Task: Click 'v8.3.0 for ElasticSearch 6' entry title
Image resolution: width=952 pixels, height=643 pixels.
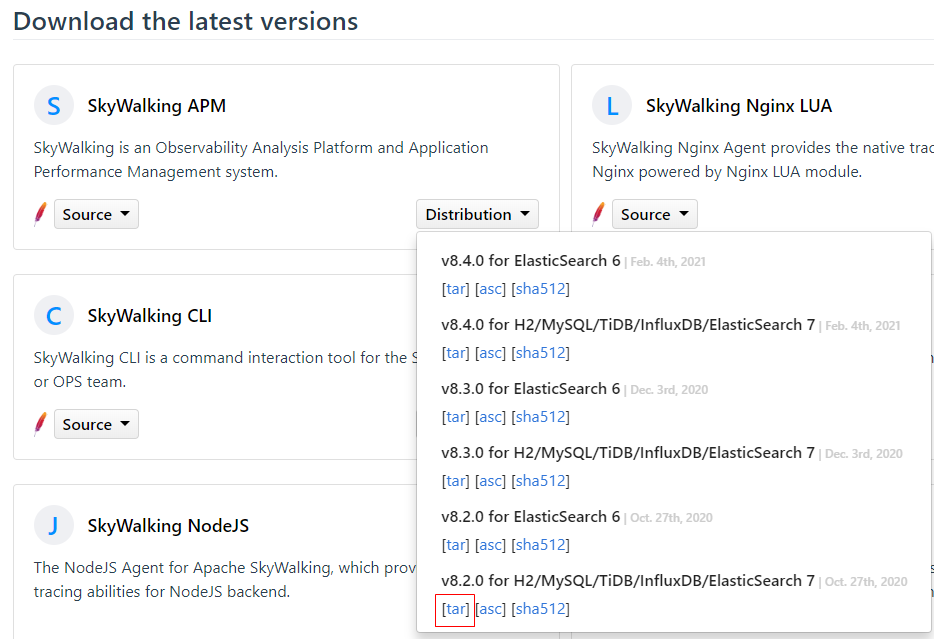Action: tap(531, 389)
